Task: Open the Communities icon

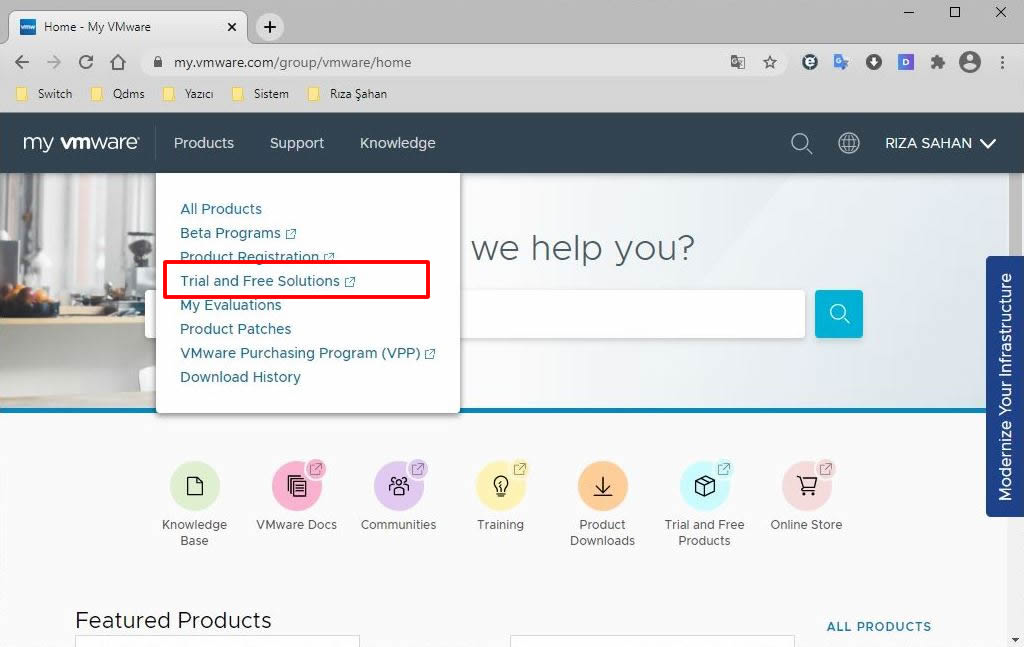Action: coord(398,486)
